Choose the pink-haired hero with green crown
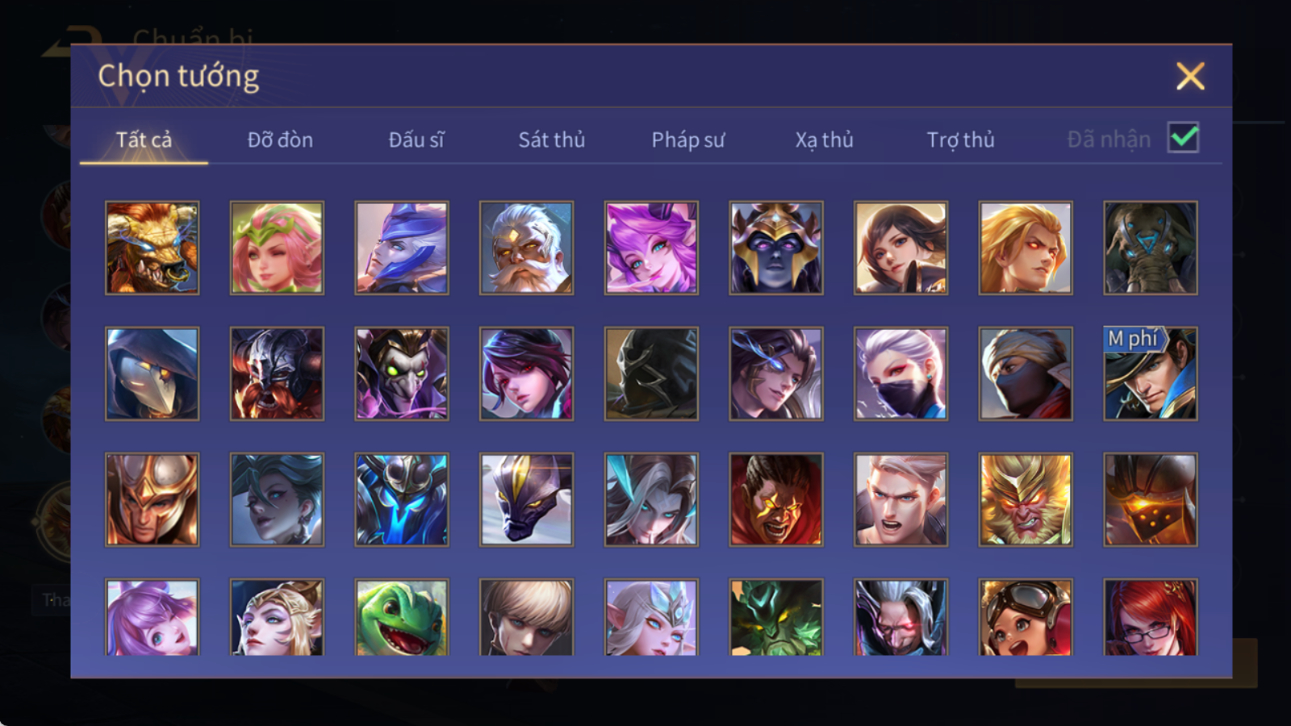1291x726 pixels. [x=277, y=248]
